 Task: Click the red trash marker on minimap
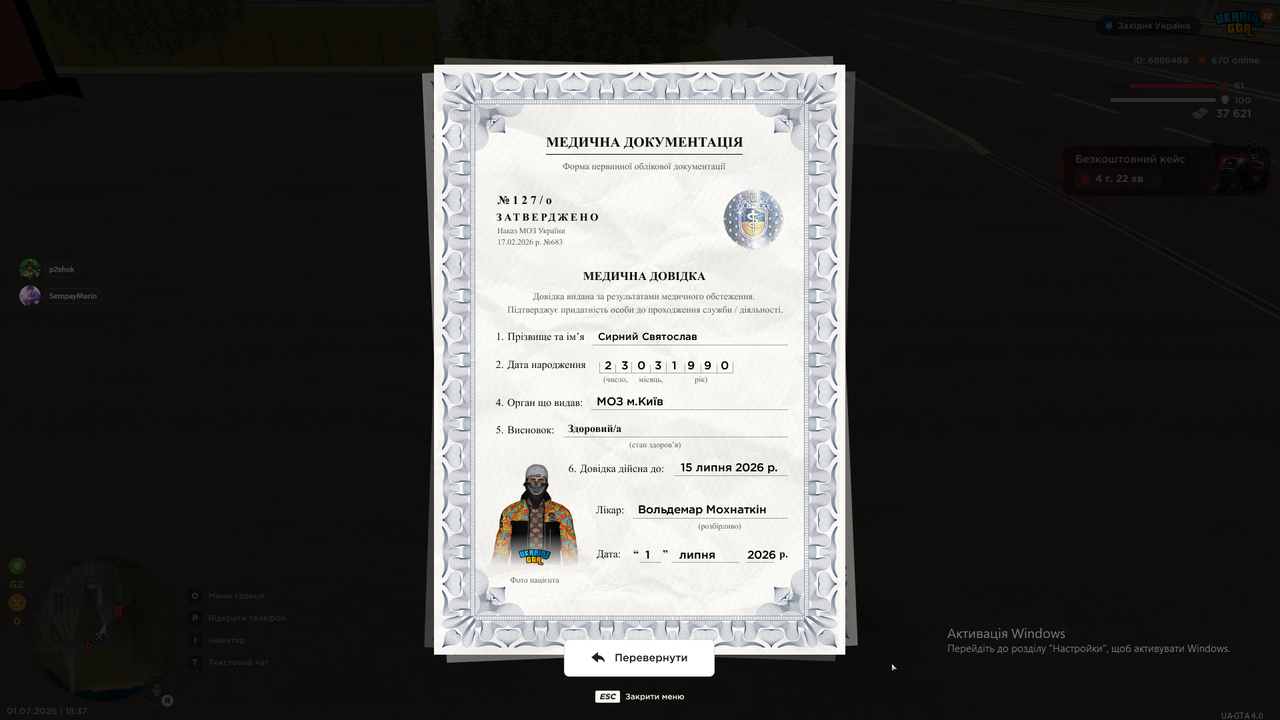pyautogui.click(x=118, y=611)
